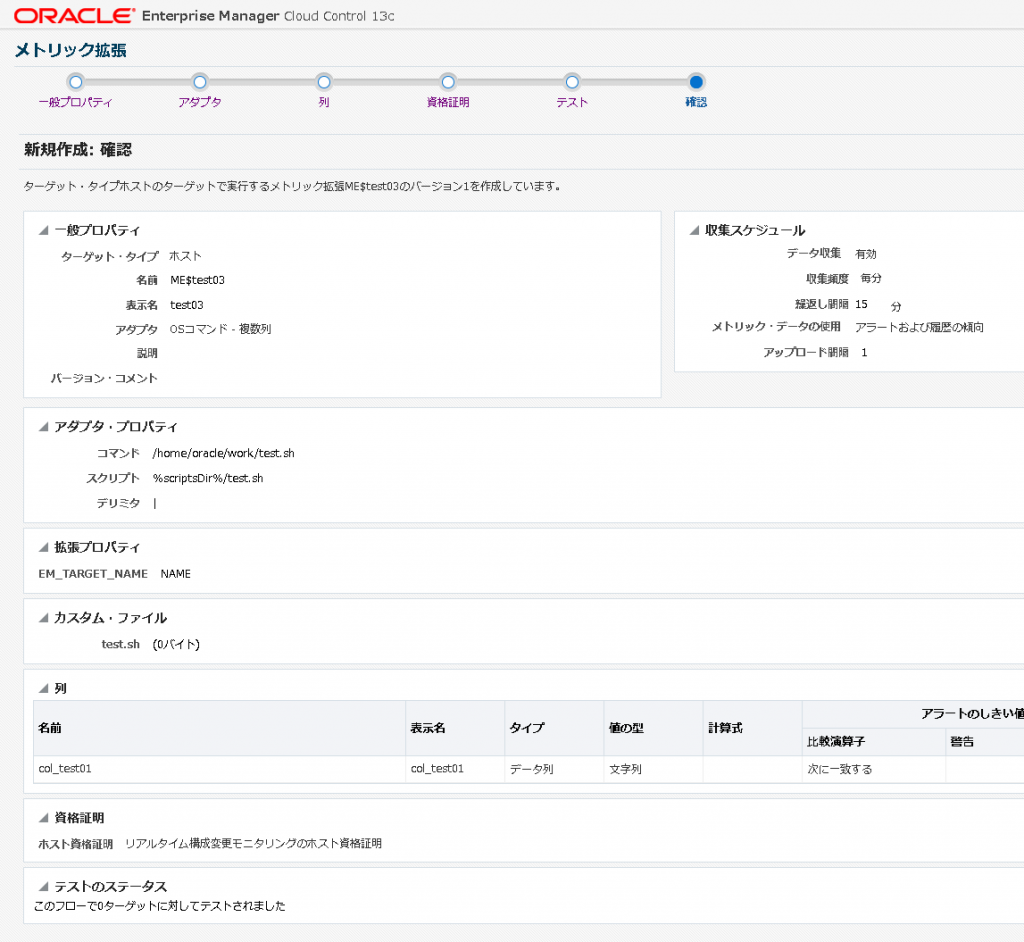Click the メトリック拡張 page title
The width and height of the screenshot is (1024, 942).
tap(71, 50)
